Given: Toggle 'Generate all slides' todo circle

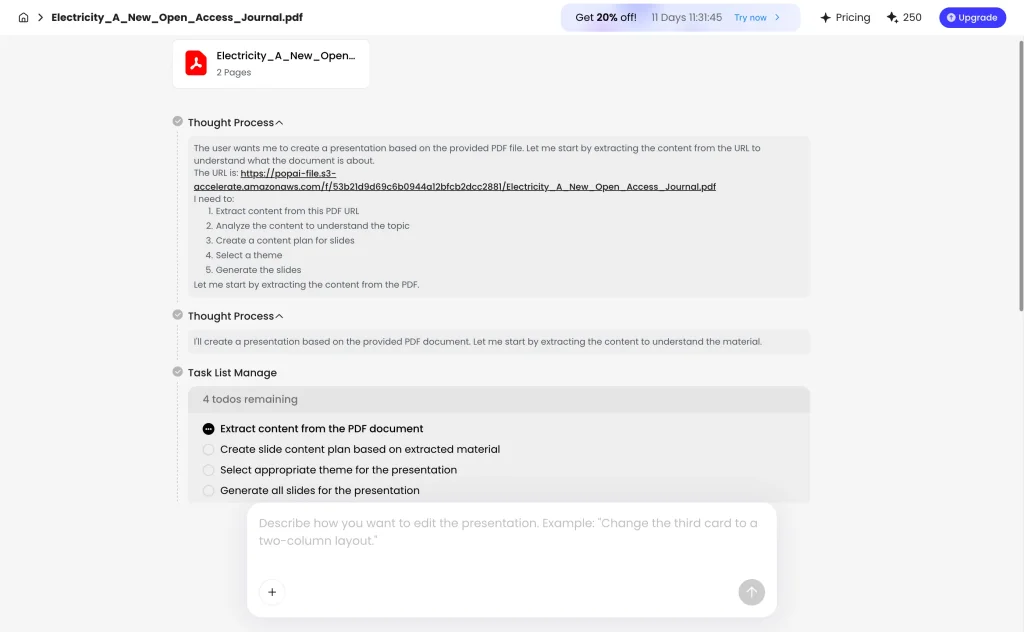Looking at the screenshot, I should [208, 491].
